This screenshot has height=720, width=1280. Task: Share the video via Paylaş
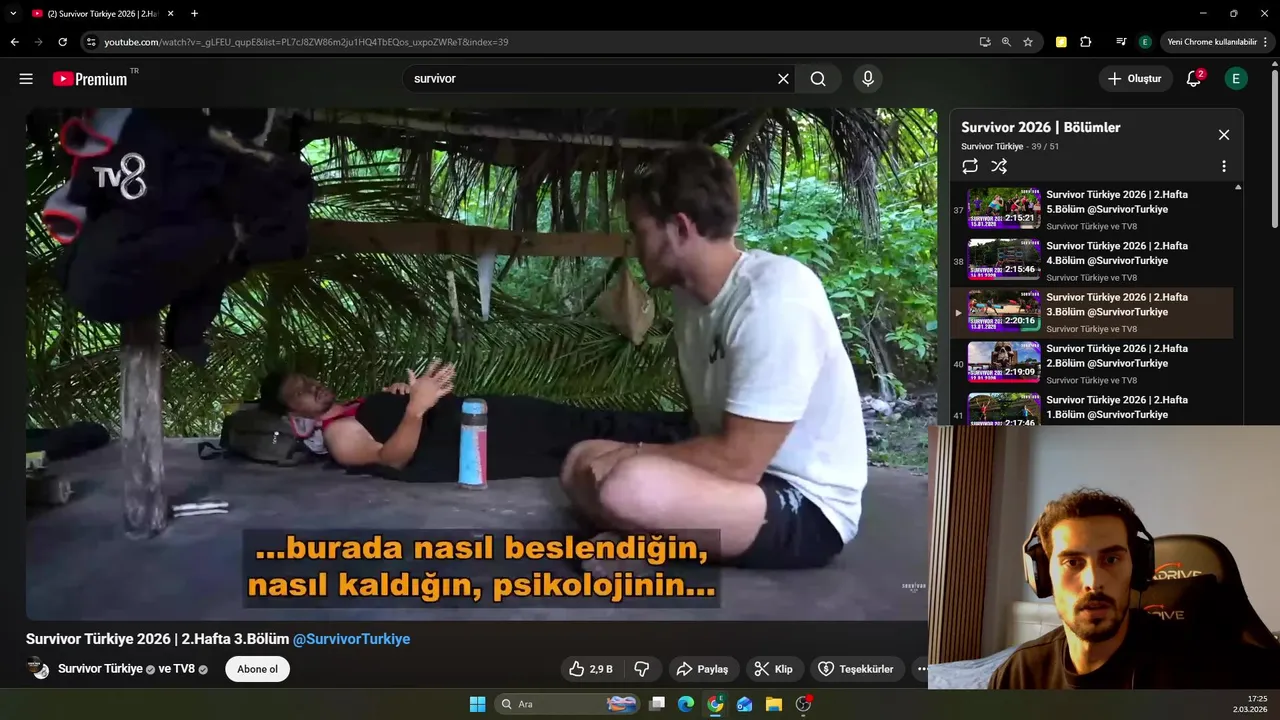tap(703, 669)
